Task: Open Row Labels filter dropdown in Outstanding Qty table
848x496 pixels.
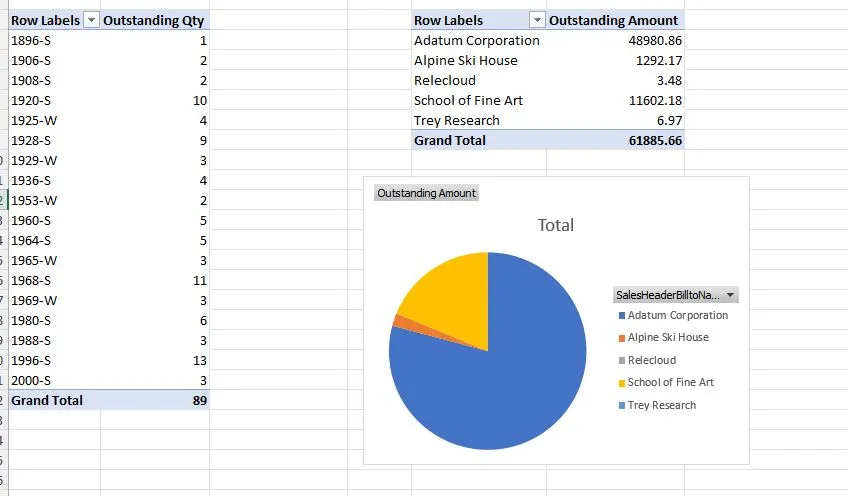Action: click(x=91, y=21)
